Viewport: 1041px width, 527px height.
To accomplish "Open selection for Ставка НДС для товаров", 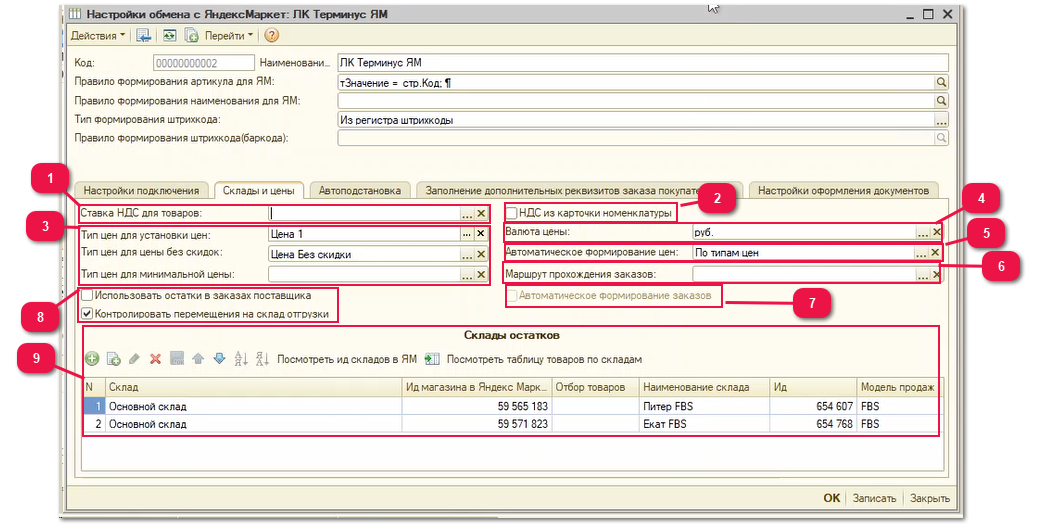I will click(467, 214).
